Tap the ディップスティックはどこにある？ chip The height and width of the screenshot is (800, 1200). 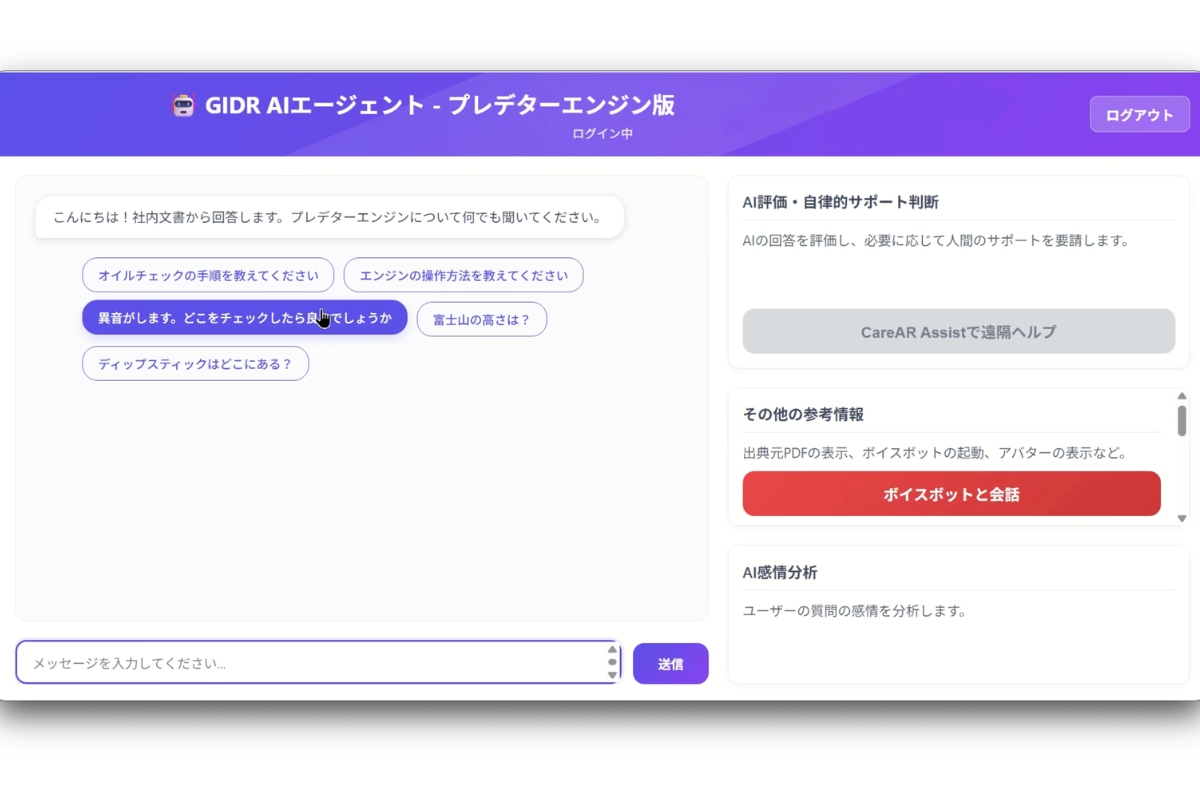click(x=195, y=364)
